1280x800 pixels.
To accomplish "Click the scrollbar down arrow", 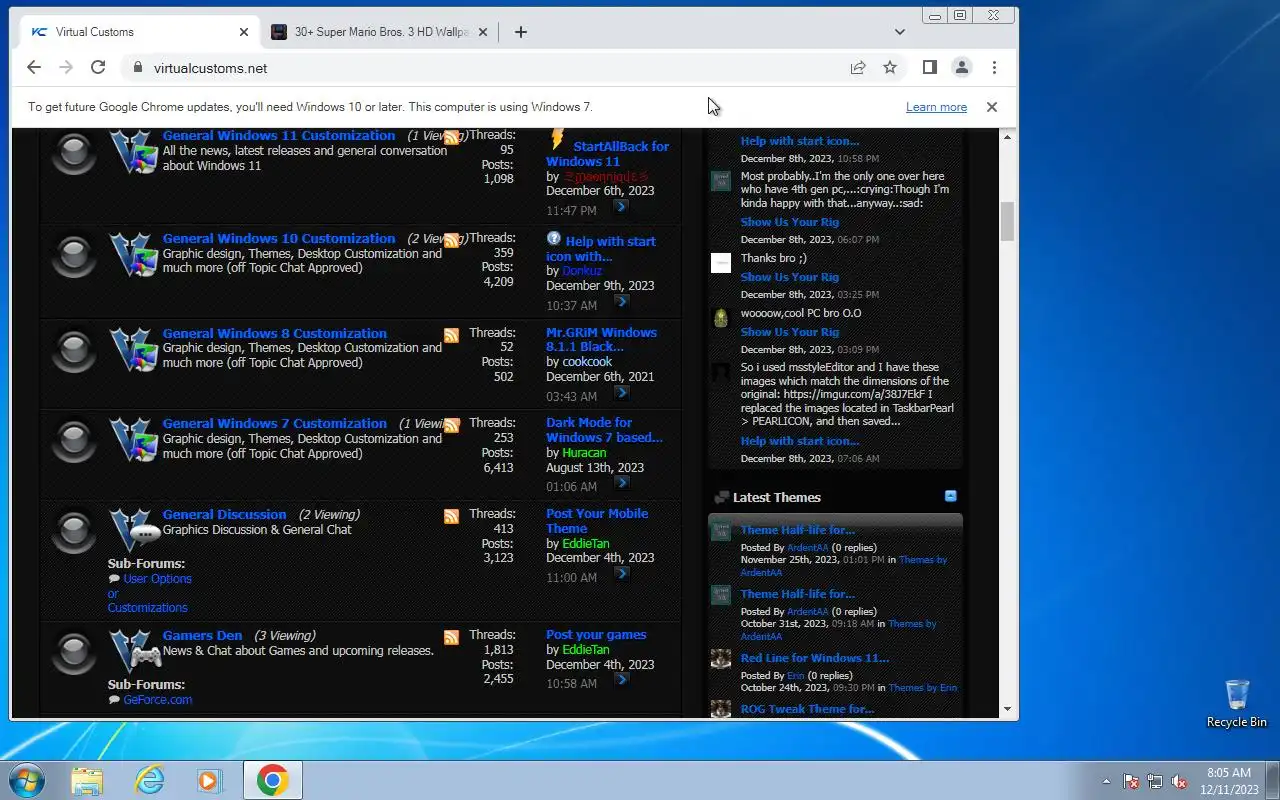I will pos(1007,709).
